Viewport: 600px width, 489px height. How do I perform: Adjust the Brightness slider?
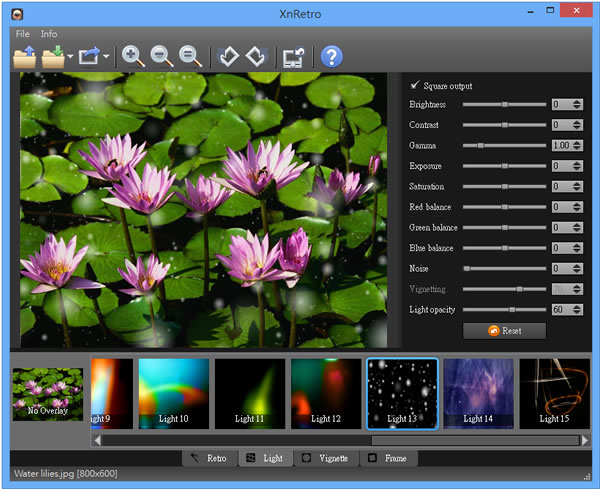[x=504, y=104]
